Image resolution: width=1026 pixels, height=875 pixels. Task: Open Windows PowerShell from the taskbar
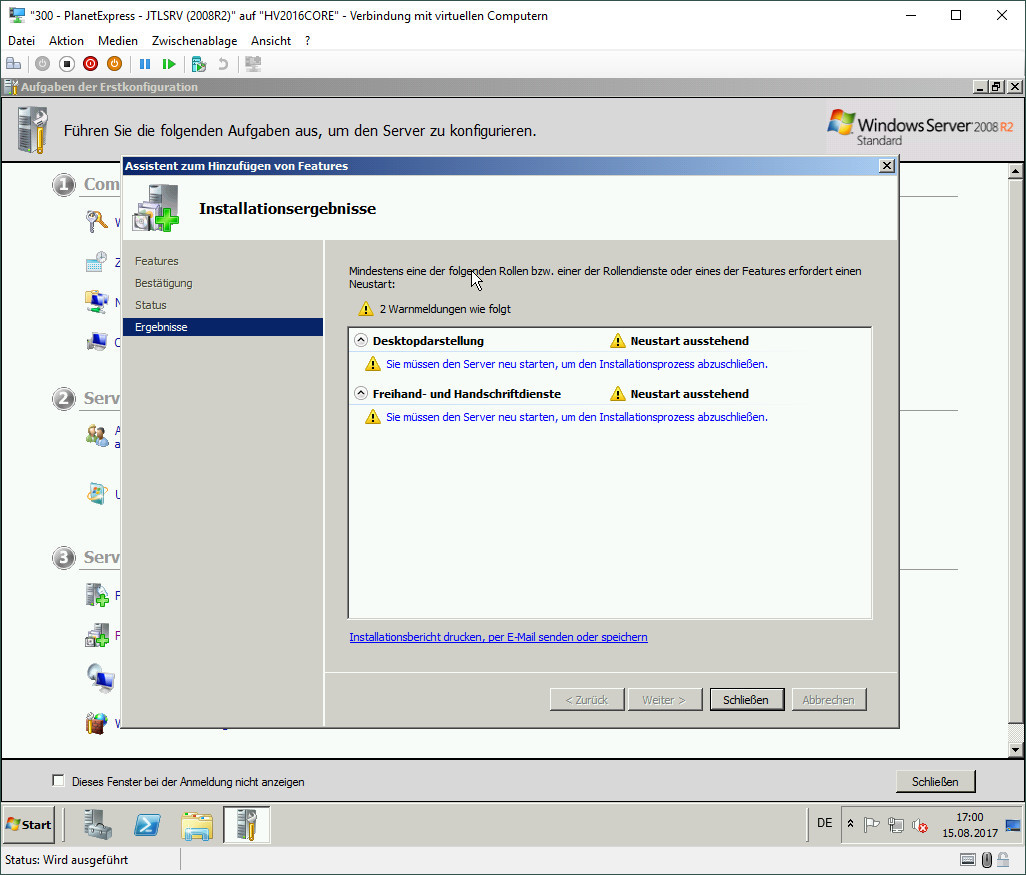(150, 824)
